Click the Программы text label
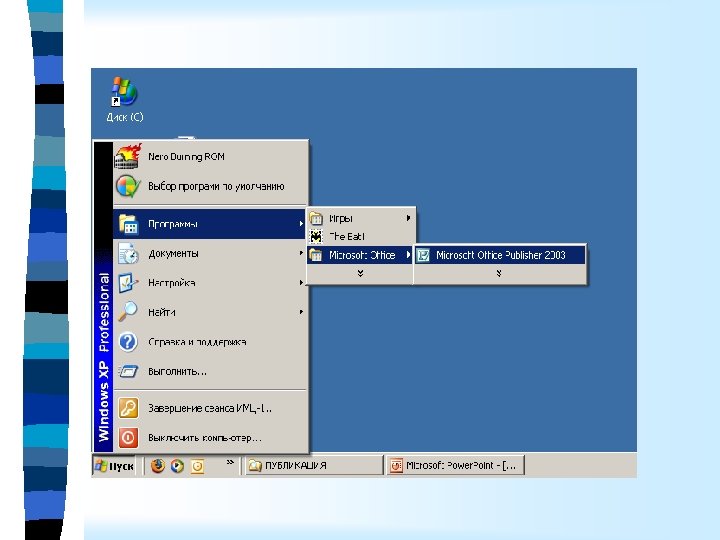 pos(173,224)
